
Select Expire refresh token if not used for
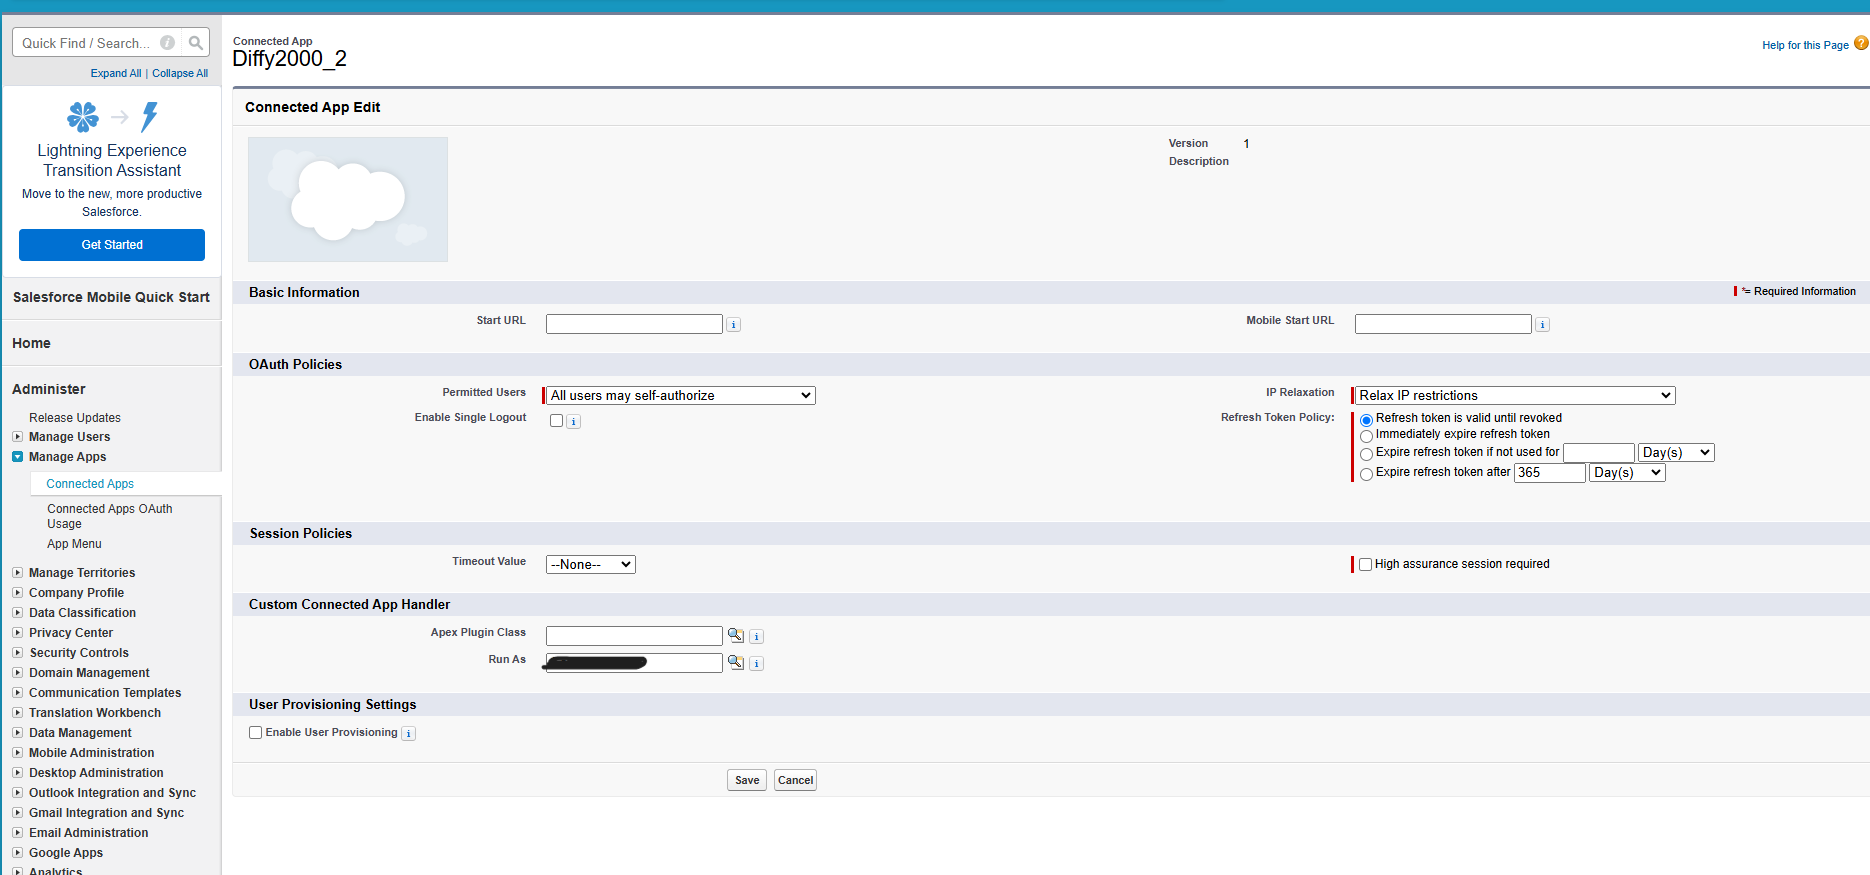pyautogui.click(x=1366, y=454)
